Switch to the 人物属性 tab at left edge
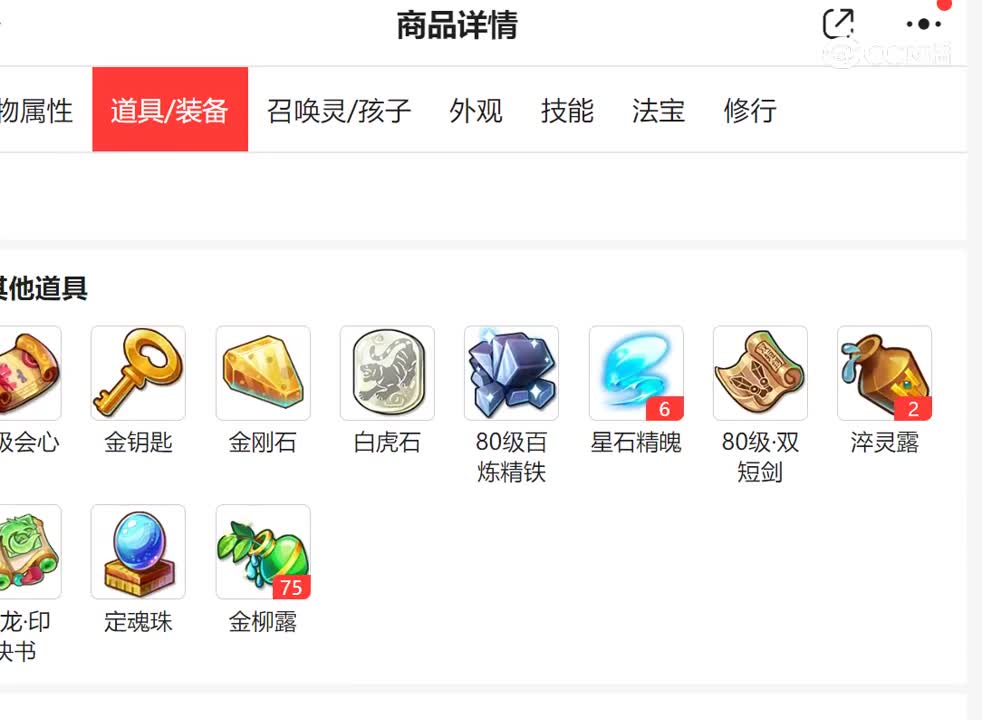The image size is (982, 720). 36,111
